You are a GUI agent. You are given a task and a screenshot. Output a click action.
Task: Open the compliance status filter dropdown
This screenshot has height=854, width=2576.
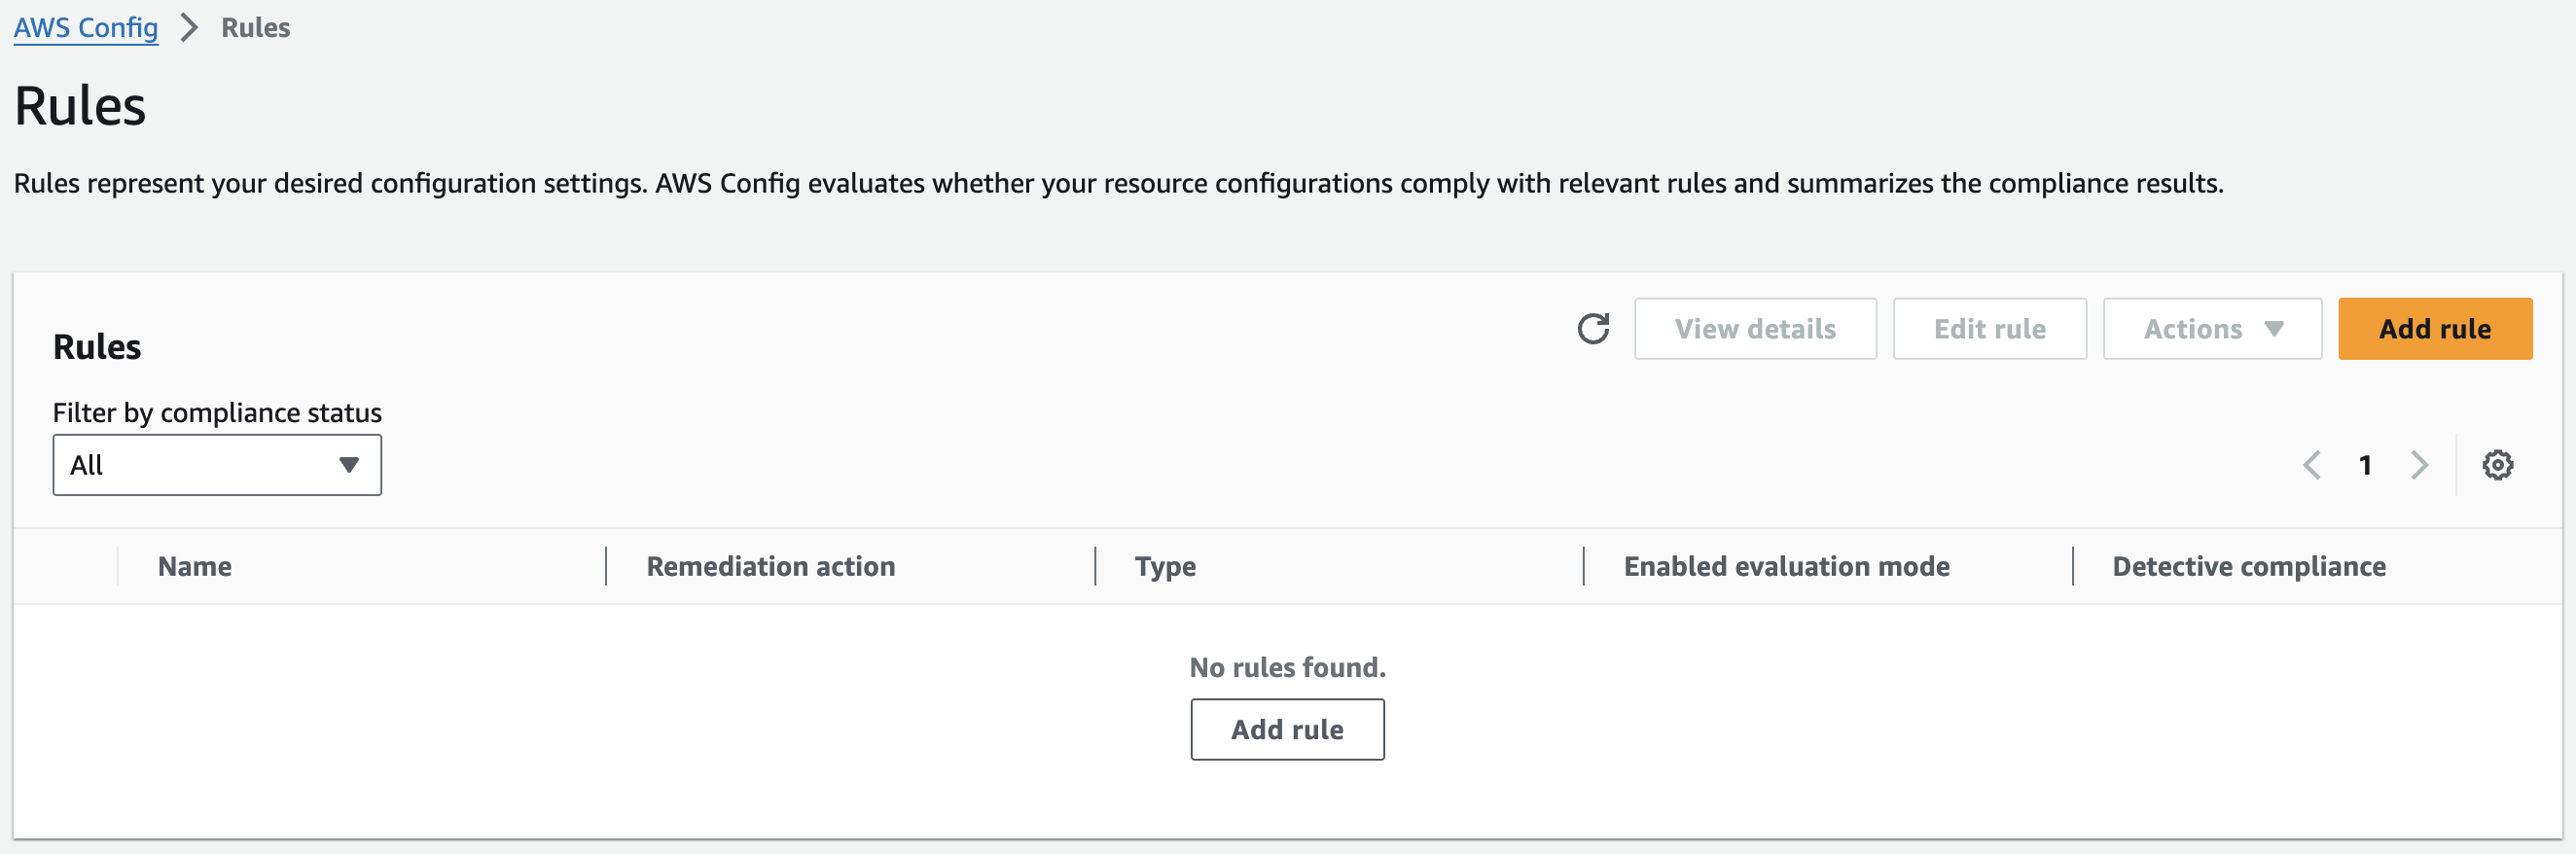(x=217, y=465)
